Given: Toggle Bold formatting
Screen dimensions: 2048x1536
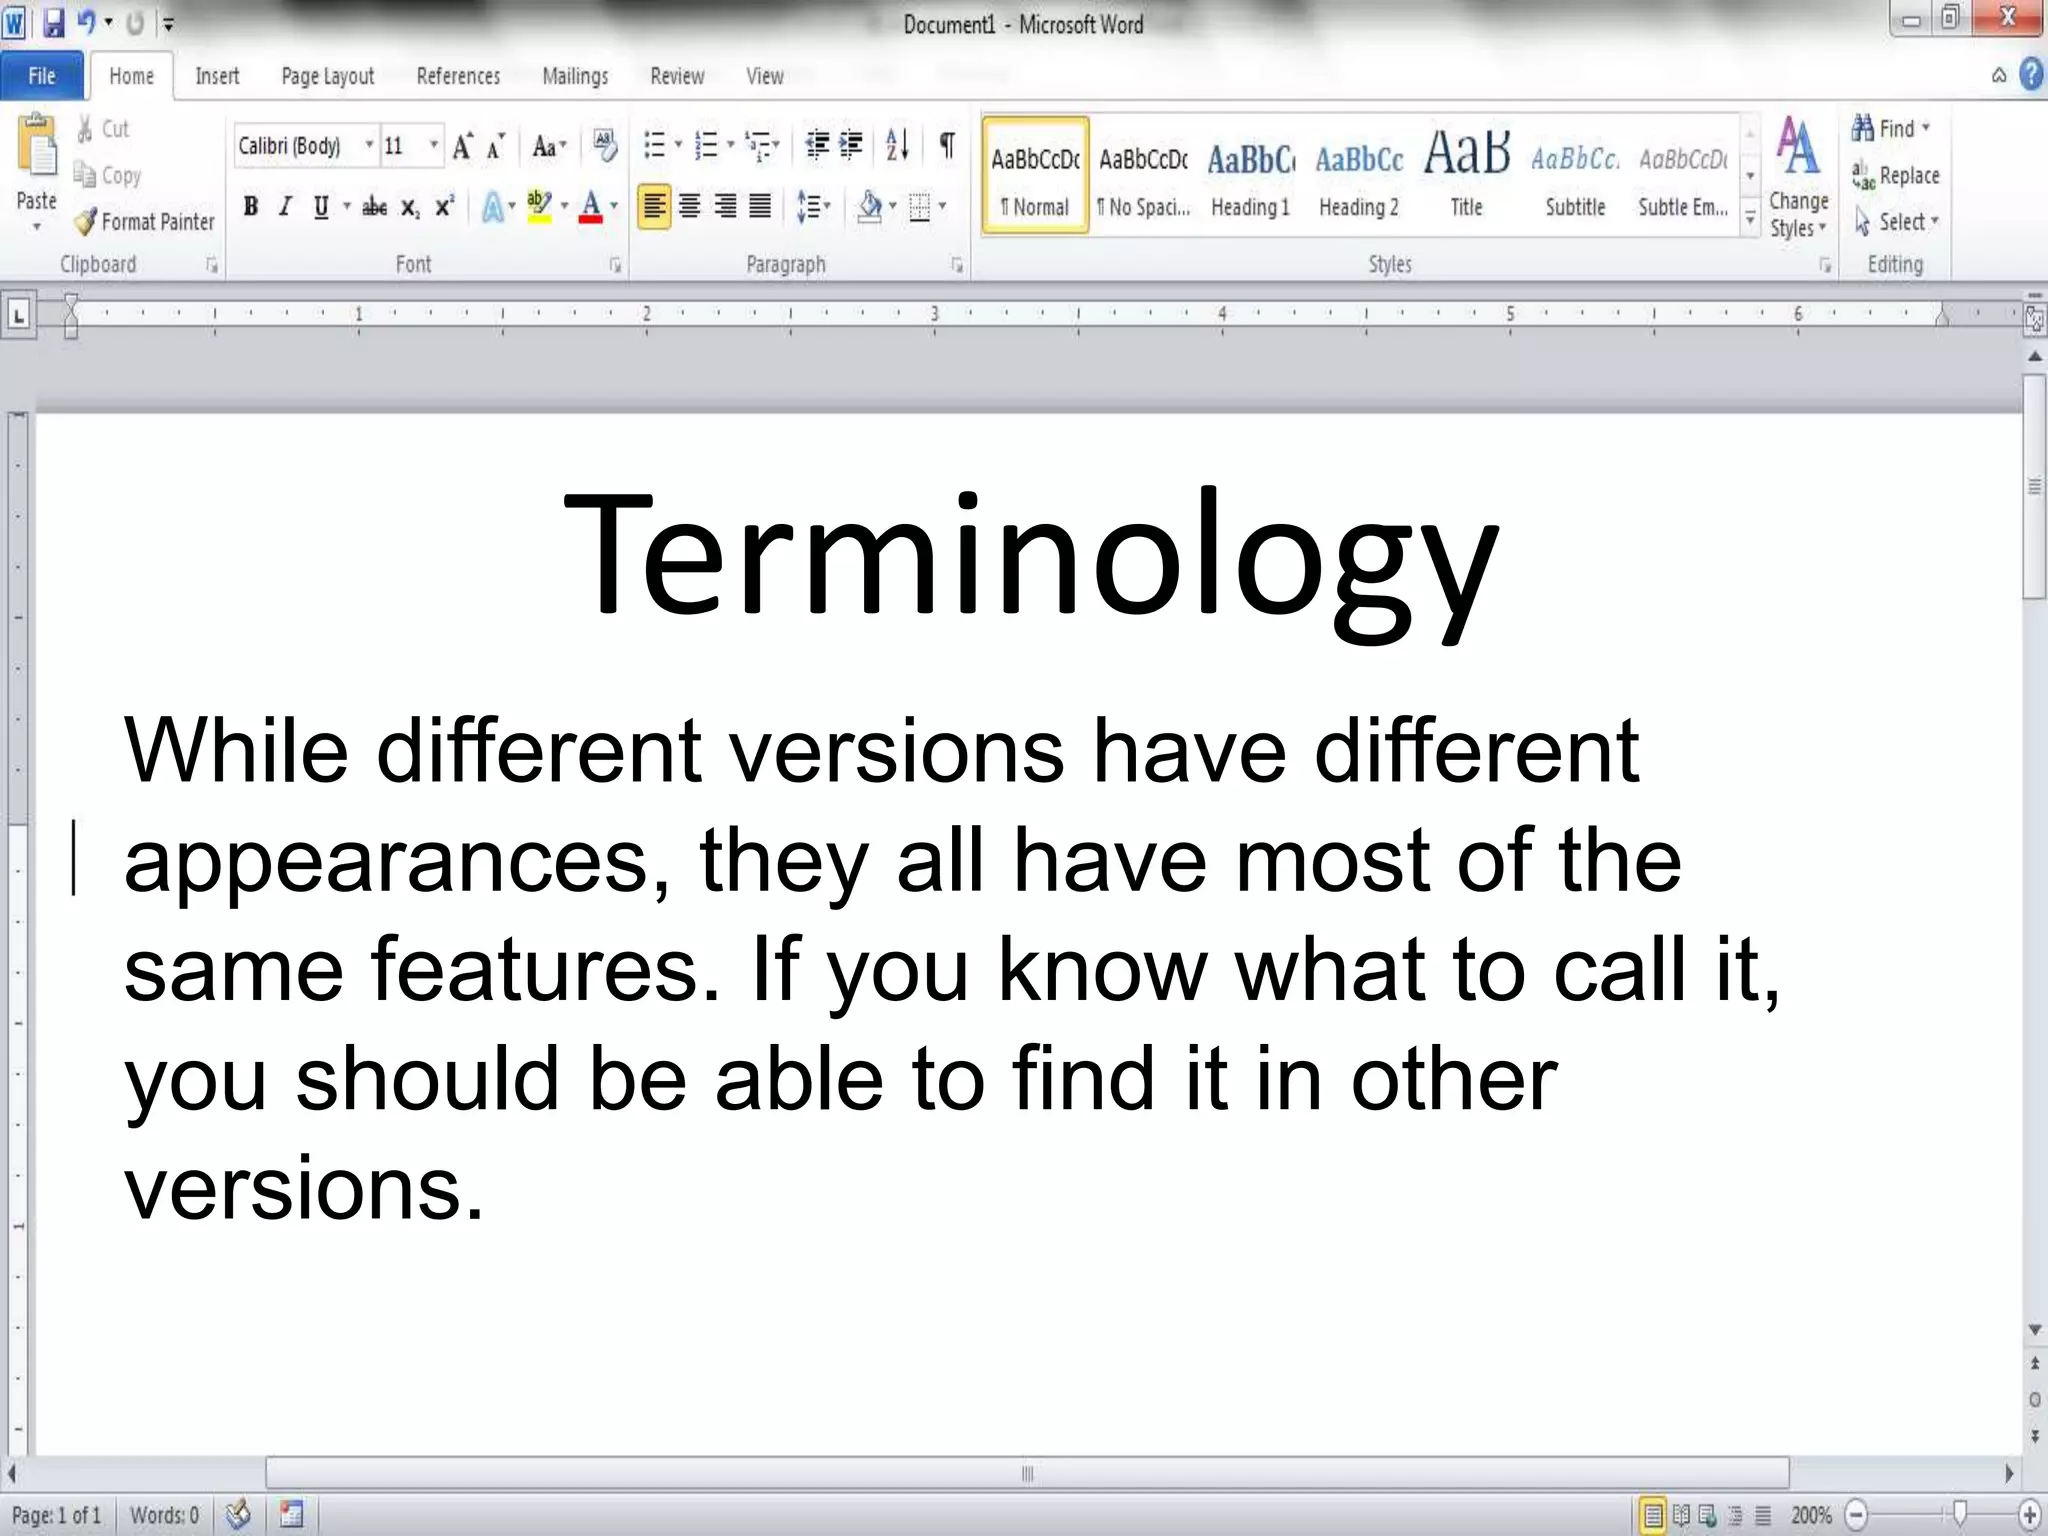Looking at the screenshot, I should click(x=251, y=207).
